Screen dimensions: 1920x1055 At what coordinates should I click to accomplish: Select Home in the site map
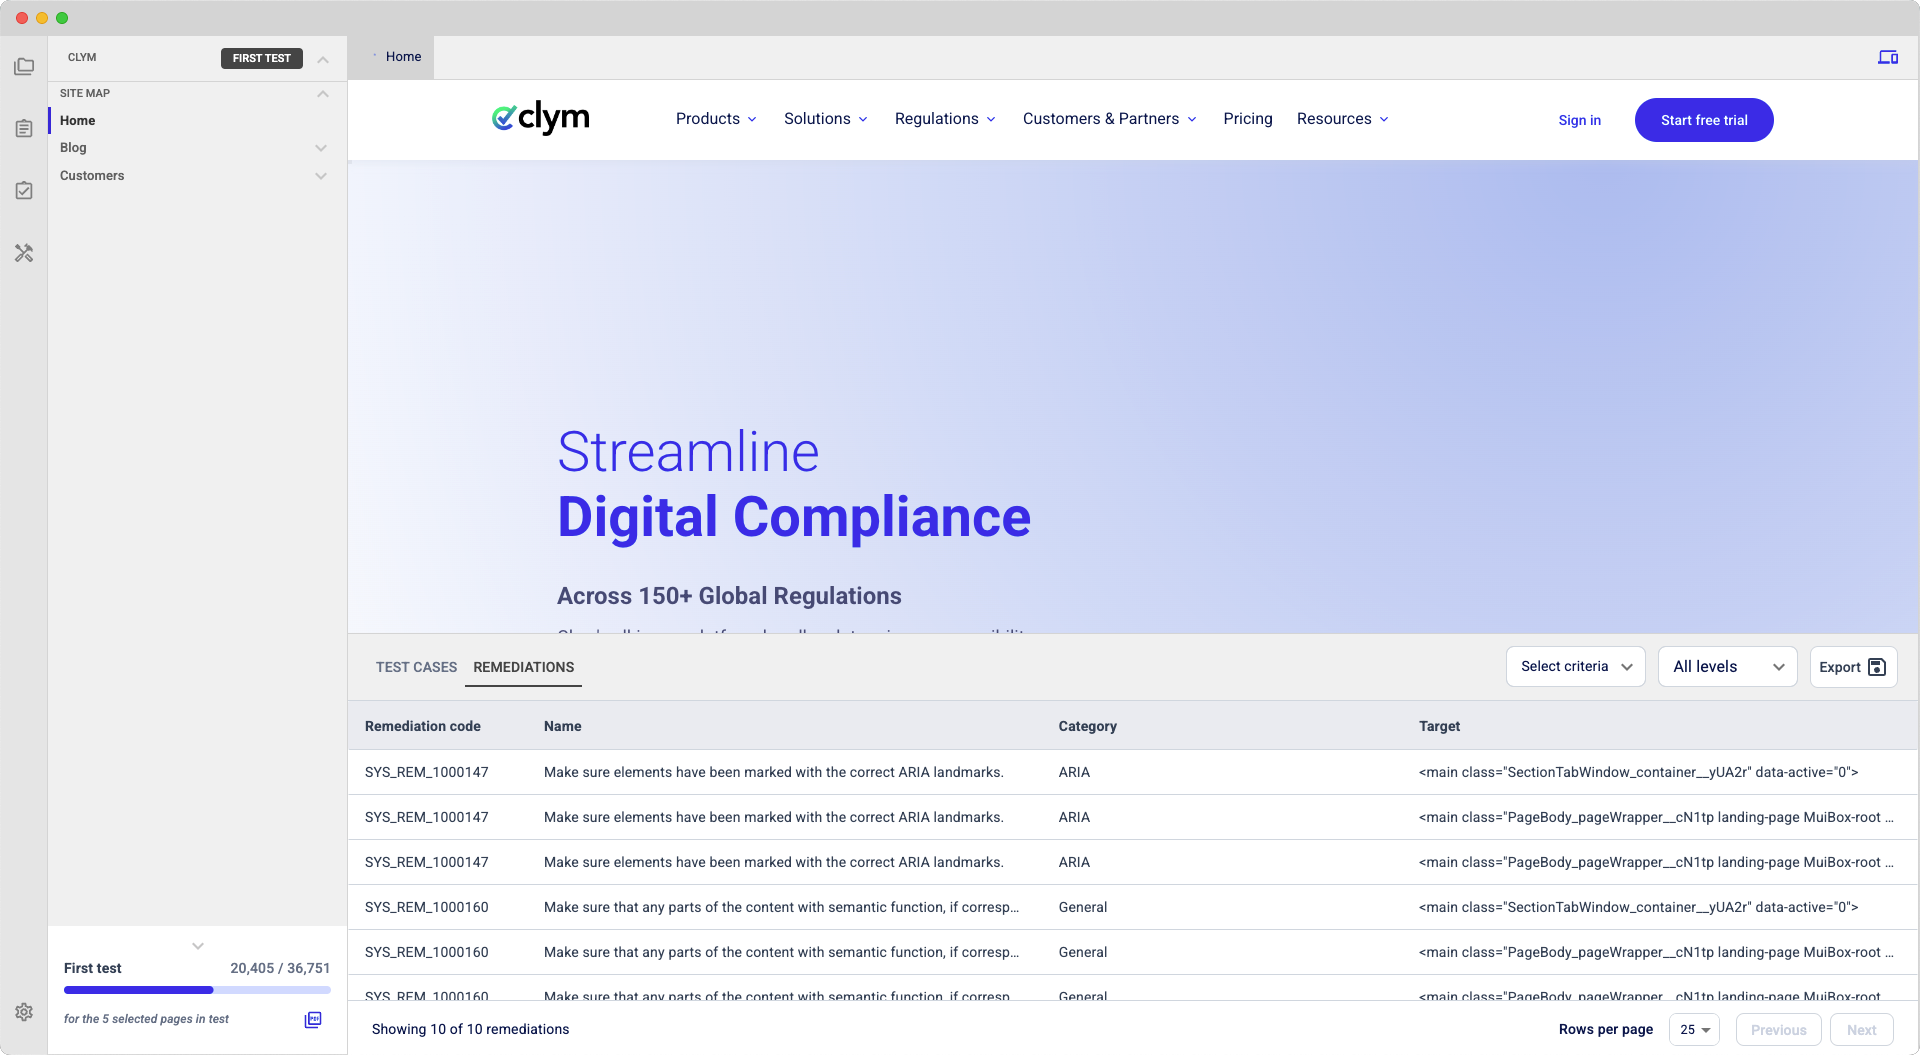[x=78, y=120]
